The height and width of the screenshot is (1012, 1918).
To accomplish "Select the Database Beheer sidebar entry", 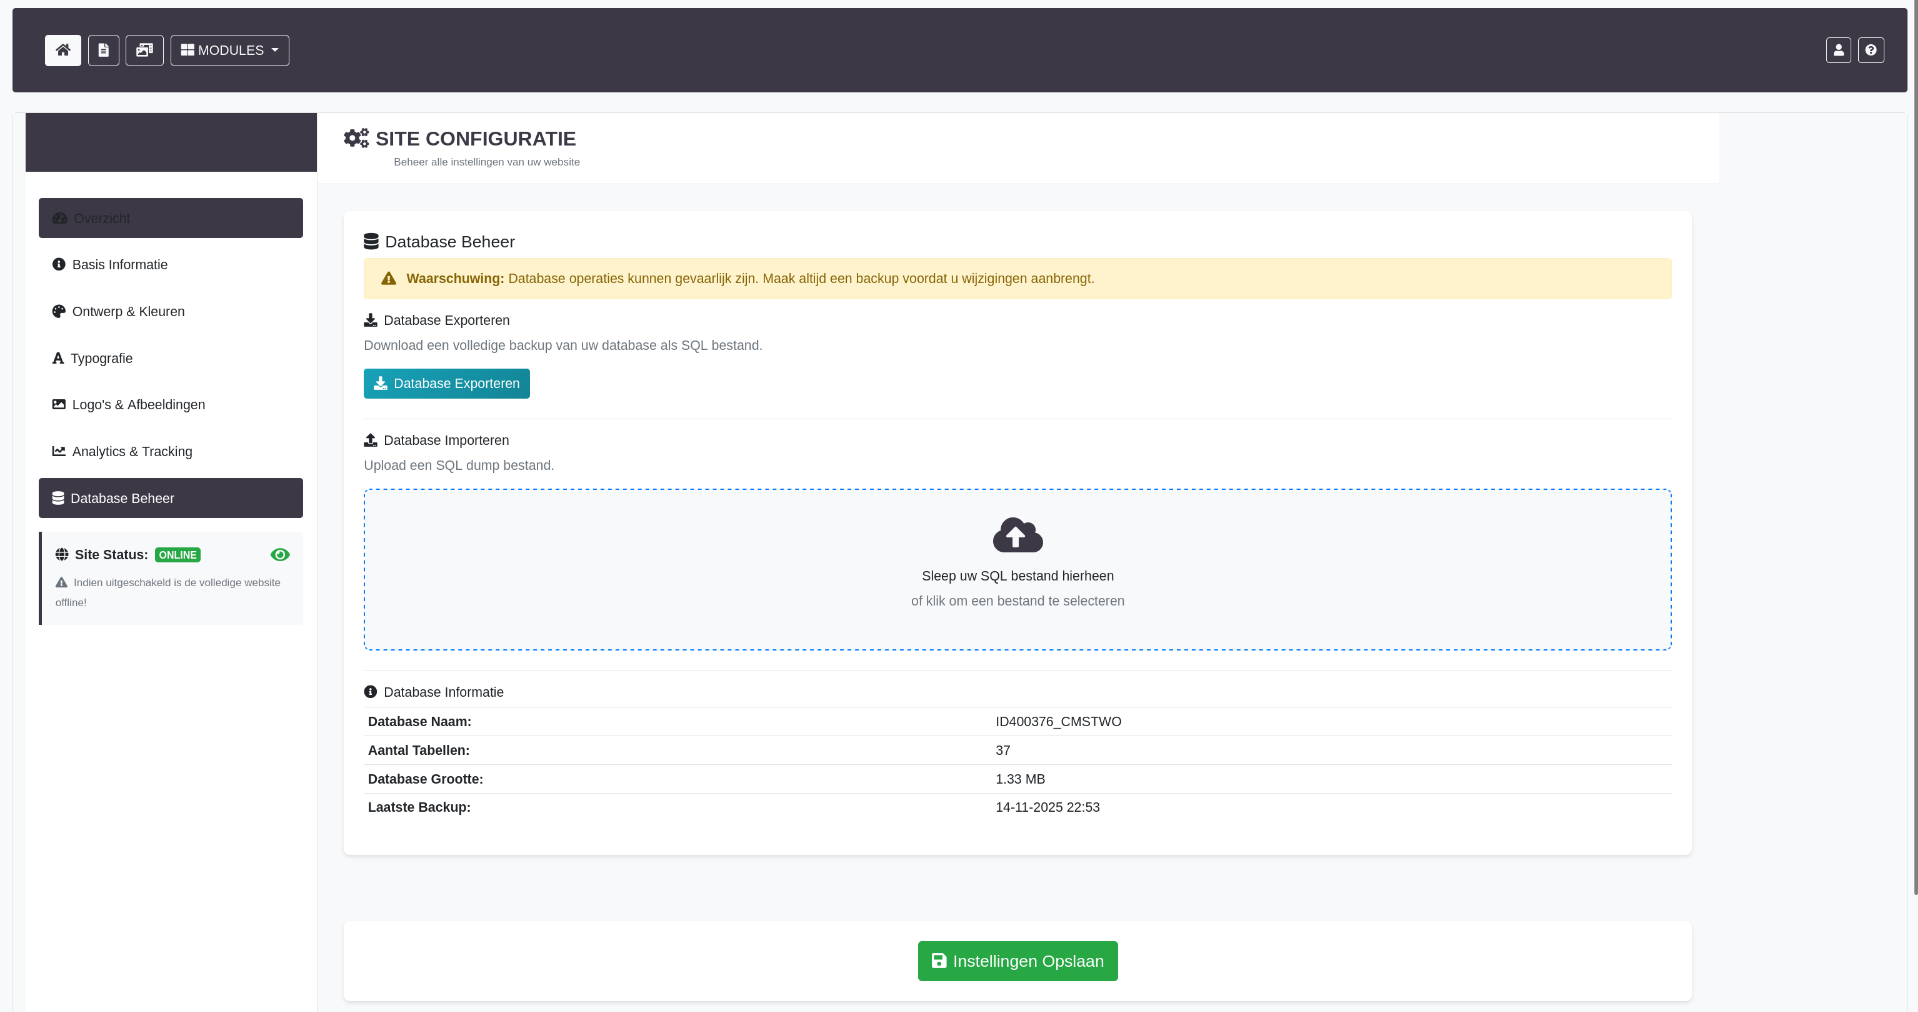I will click(x=122, y=497).
